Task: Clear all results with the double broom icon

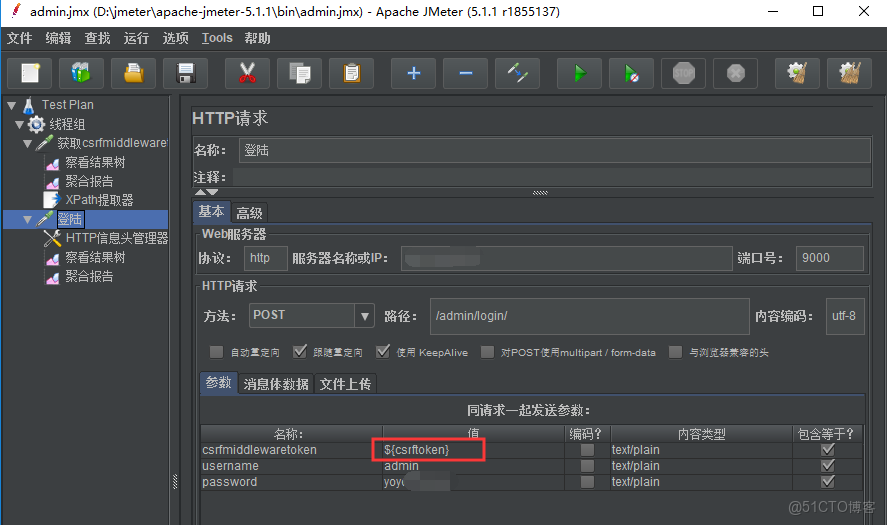Action: click(x=849, y=73)
